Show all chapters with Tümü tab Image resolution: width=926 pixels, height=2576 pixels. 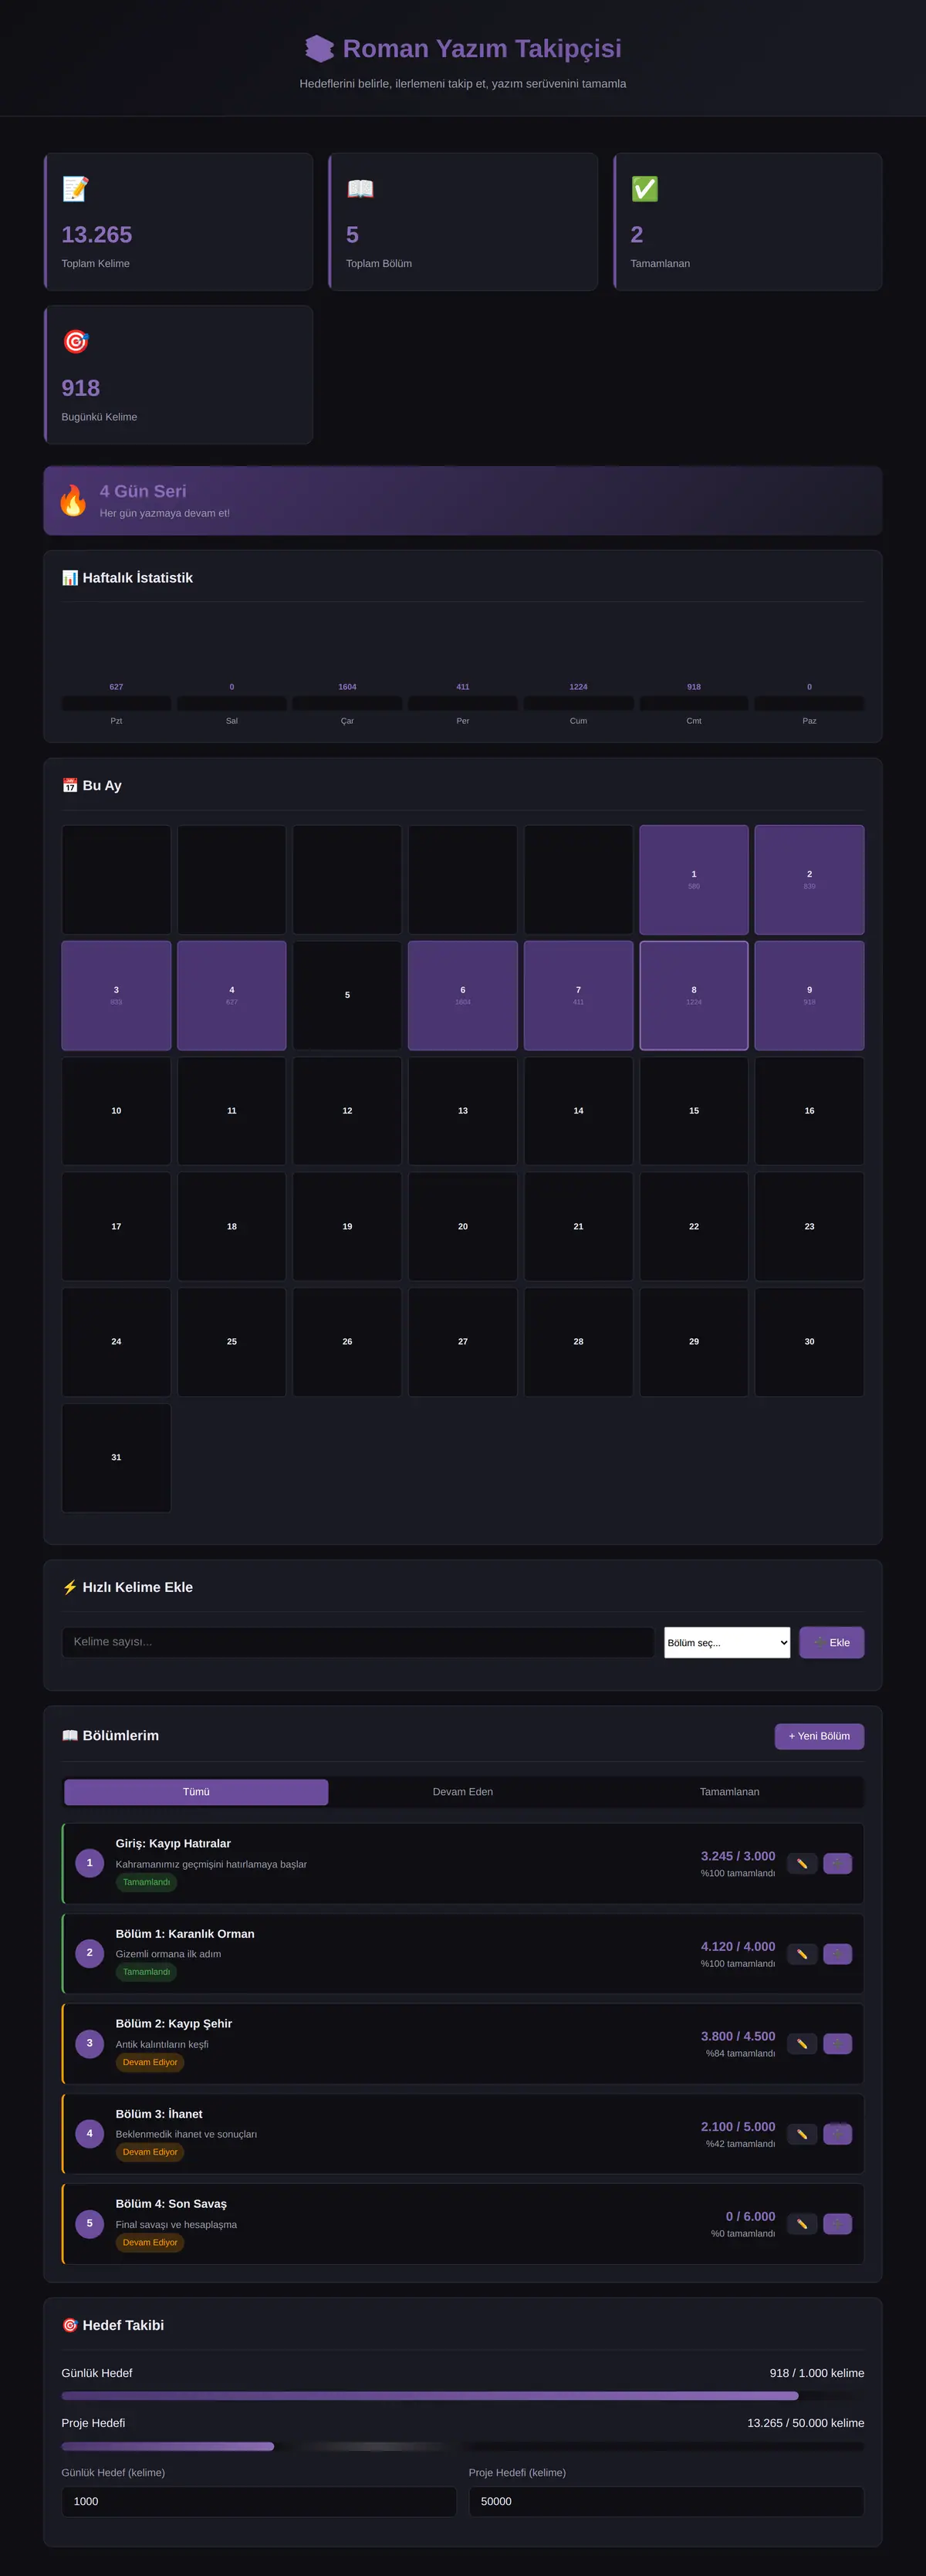click(x=196, y=1792)
